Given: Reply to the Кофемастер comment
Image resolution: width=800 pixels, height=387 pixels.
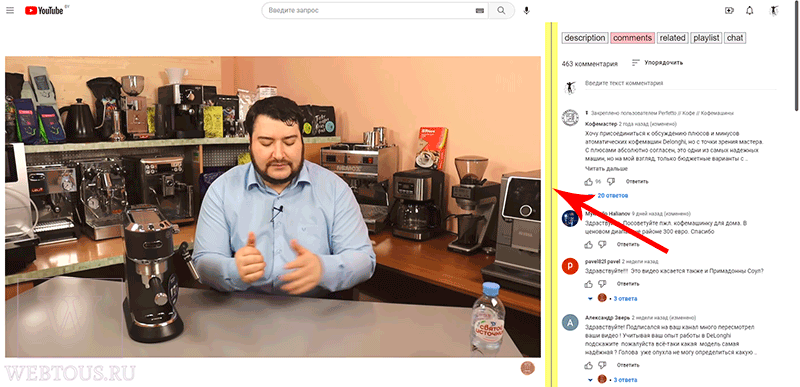Looking at the screenshot, I should pyautogui.click(x=637, y=182).
